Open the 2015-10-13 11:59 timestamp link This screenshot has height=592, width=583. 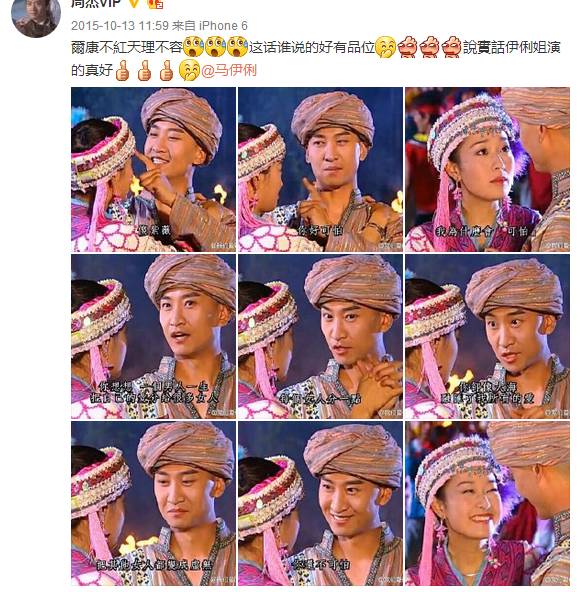(x=120, y=26)
